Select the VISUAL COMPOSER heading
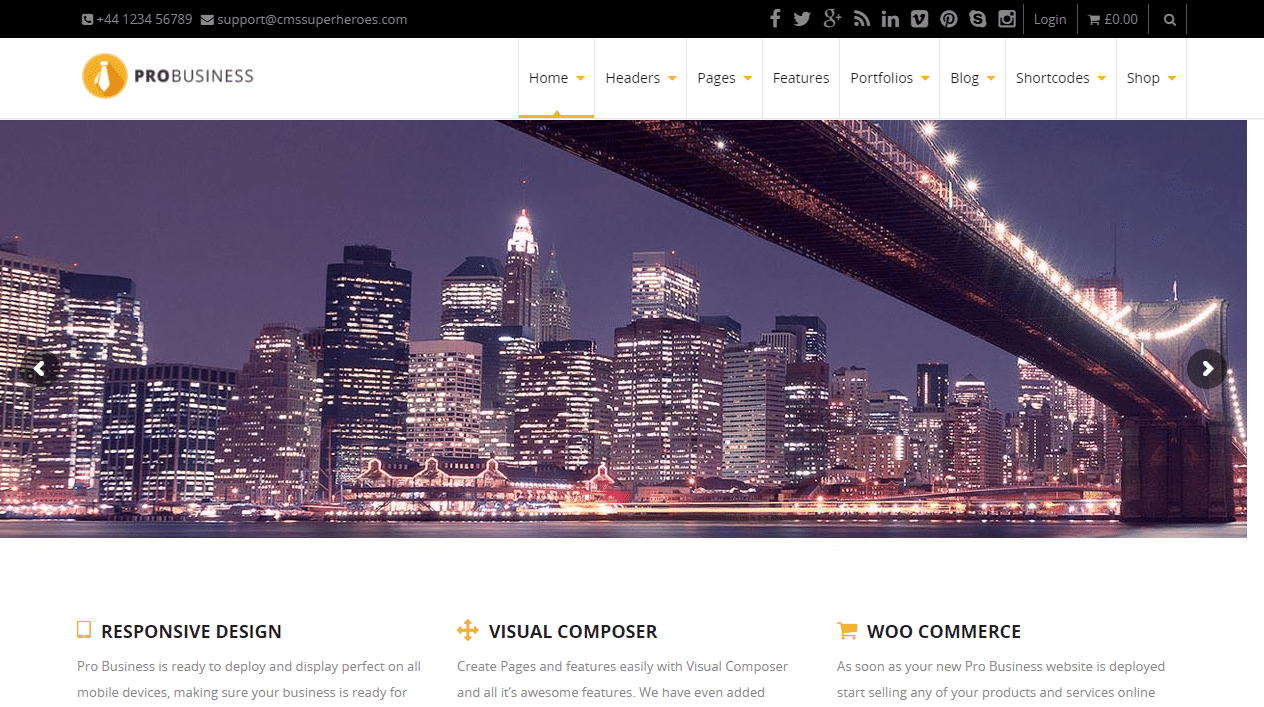The image size is (1264, 707). [573, 632]
